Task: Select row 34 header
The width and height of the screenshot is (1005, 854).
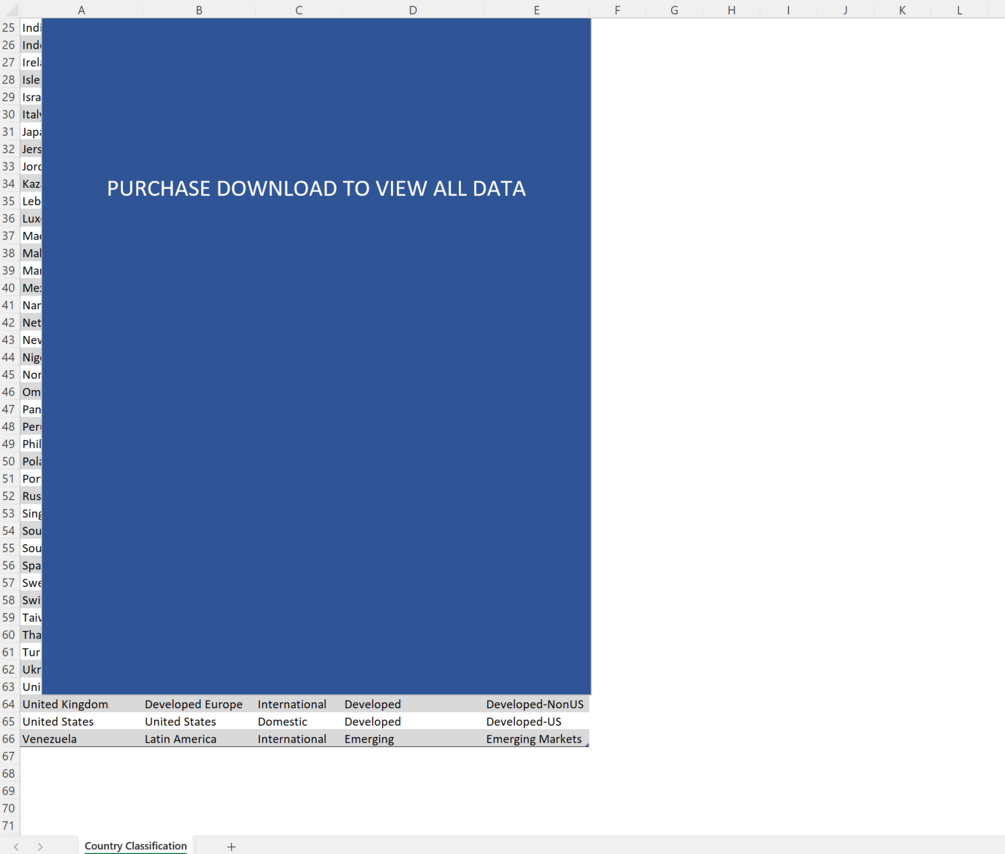Action: (x=9, y=183)
